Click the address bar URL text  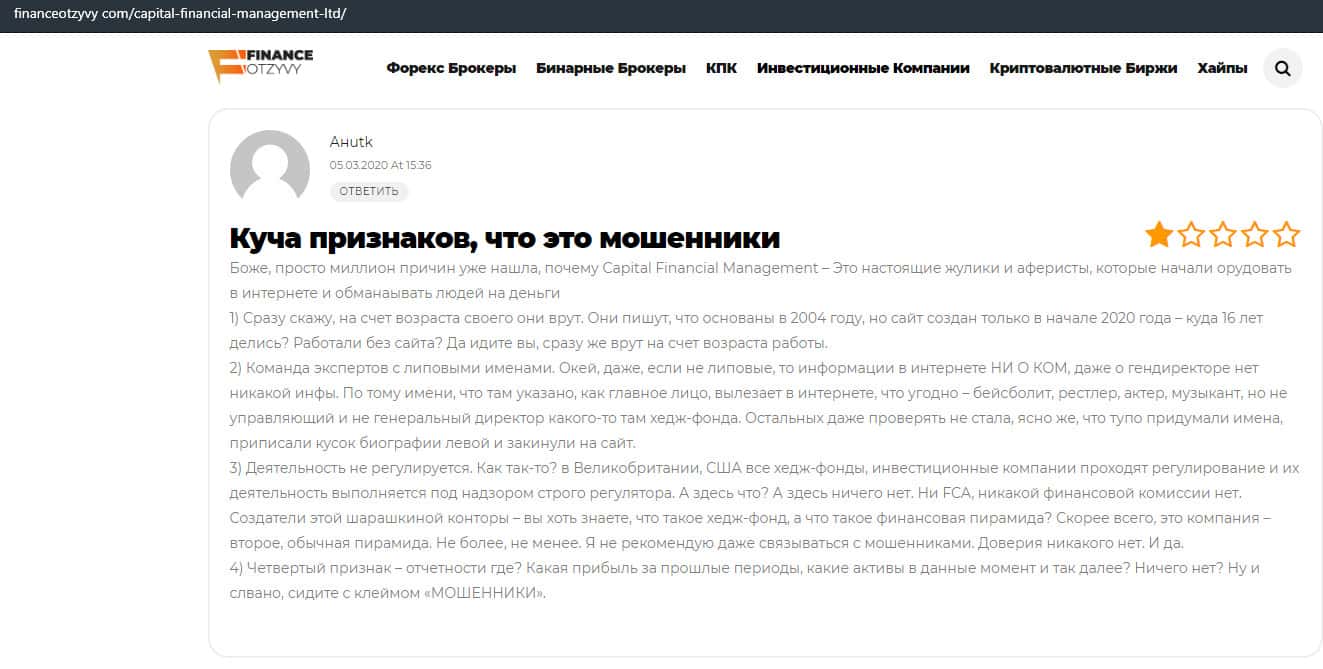pyautogui.click(x=180, y=16)
